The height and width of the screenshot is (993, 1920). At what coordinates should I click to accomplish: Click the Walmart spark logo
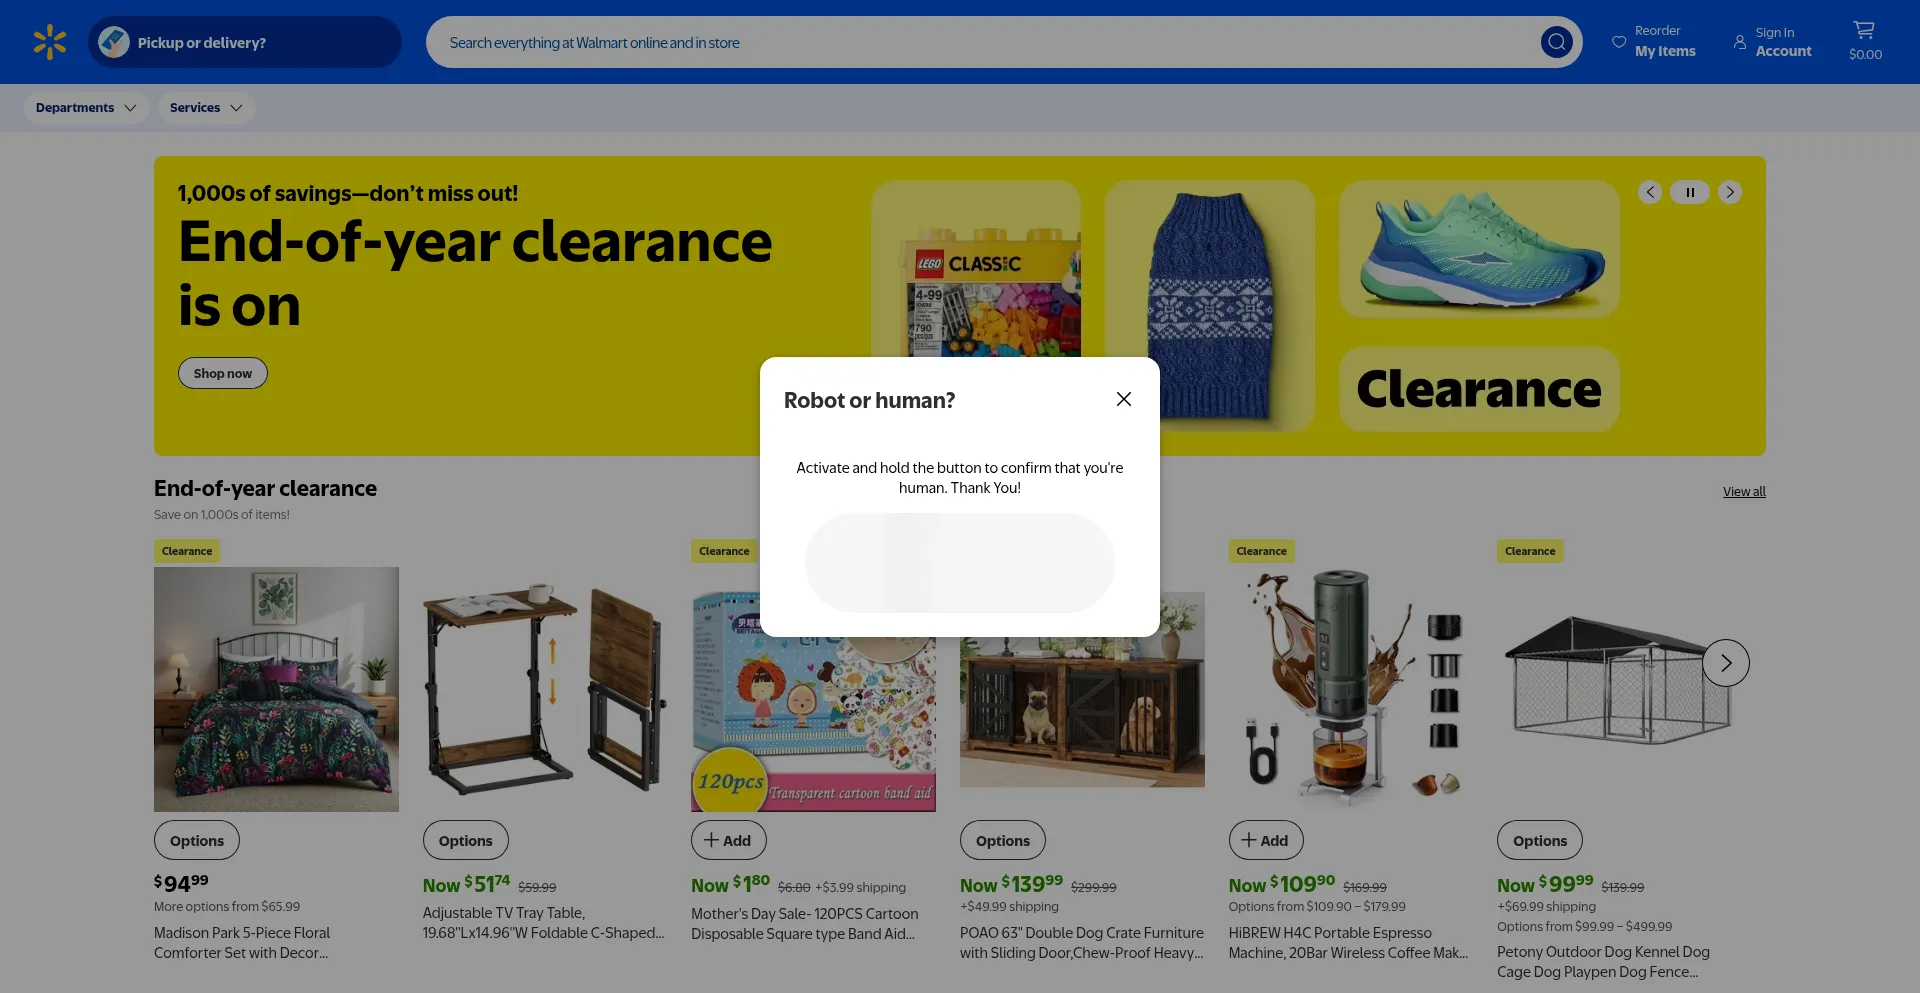(49, 42)
